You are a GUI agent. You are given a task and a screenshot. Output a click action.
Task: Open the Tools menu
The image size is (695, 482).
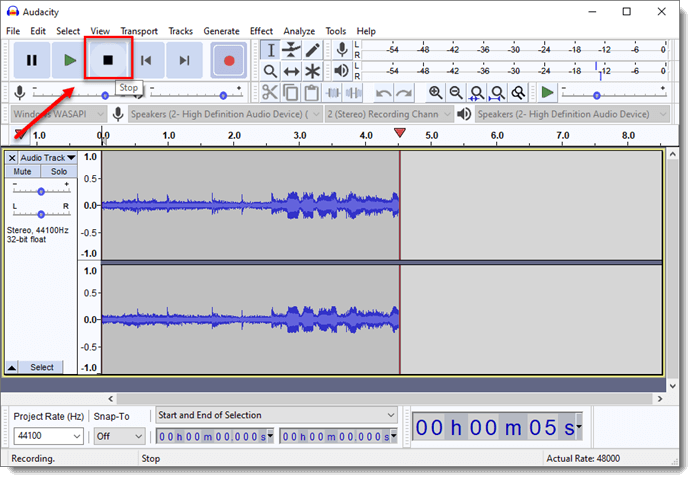click(x=336, y=31)
